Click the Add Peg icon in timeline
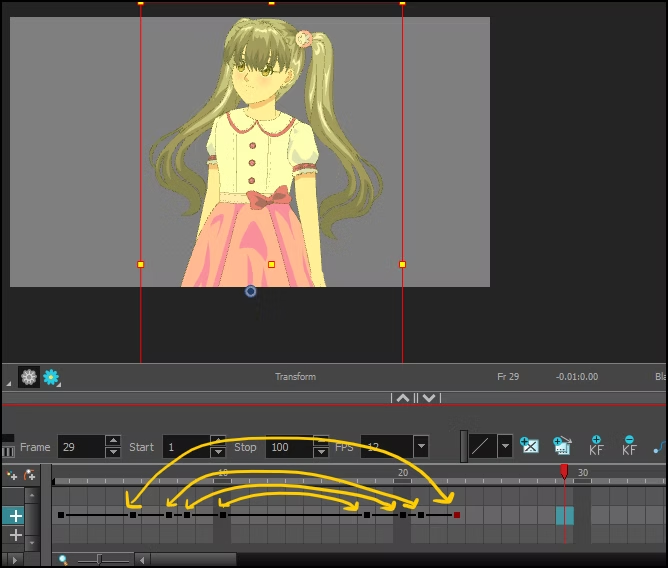Viewport: 668px width, 568px height. pyautogui.click(x=29, y=475)
